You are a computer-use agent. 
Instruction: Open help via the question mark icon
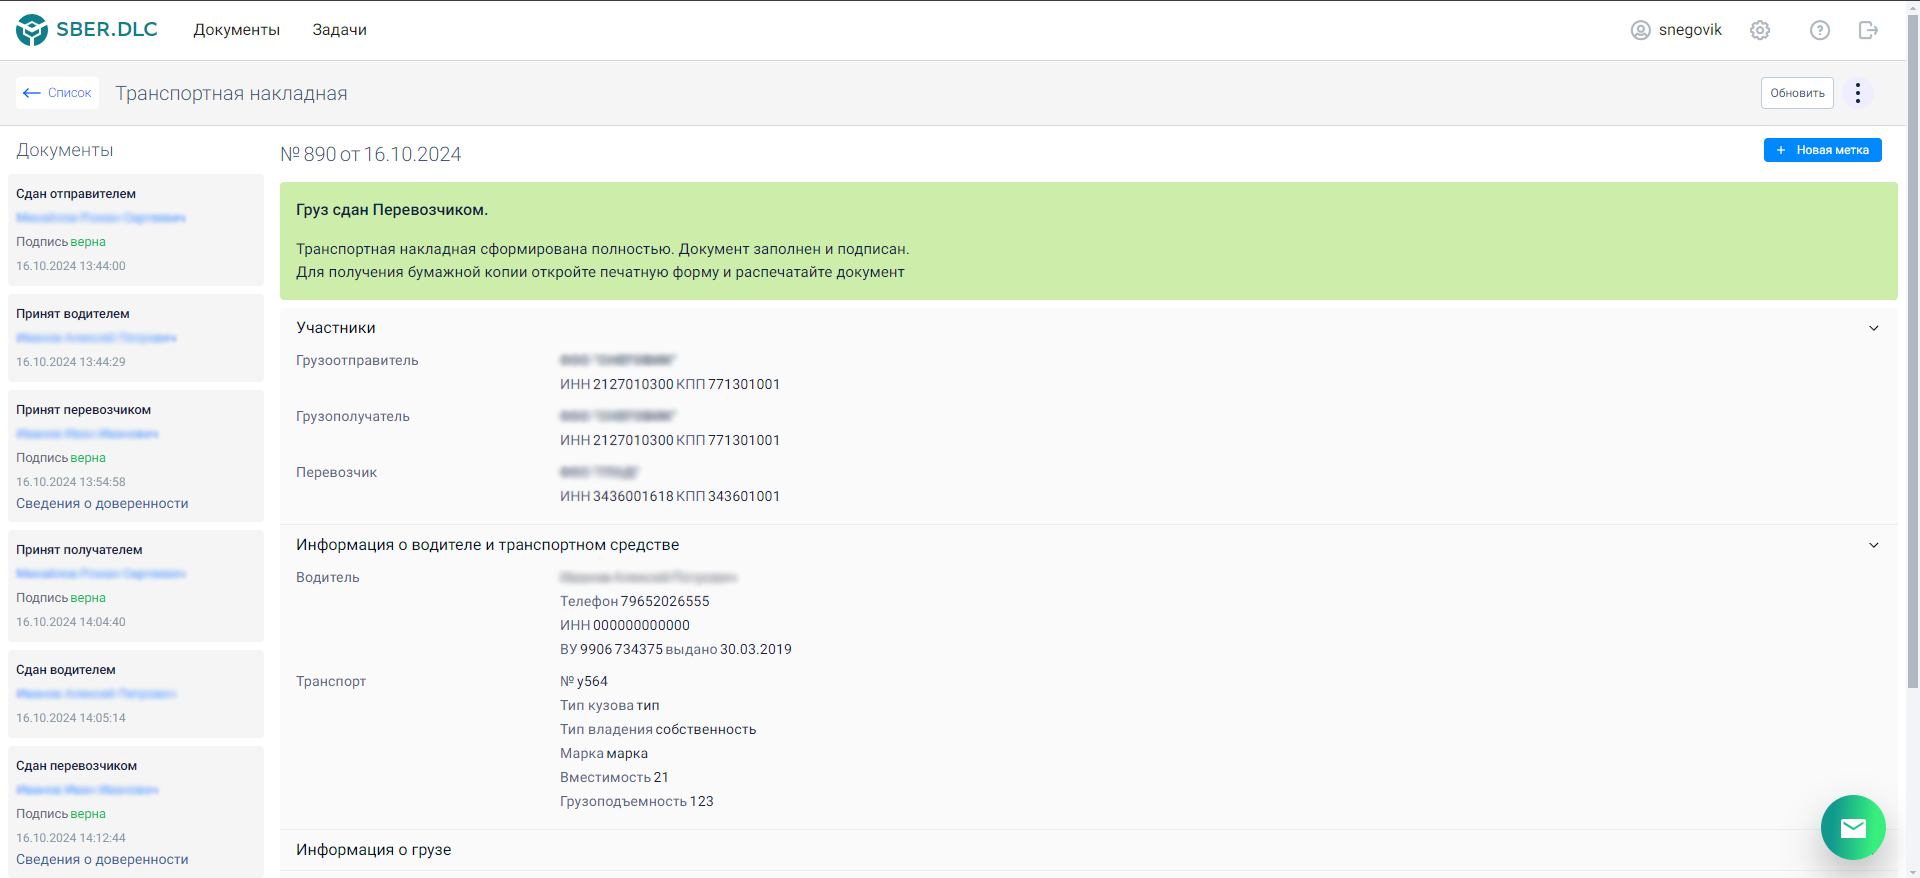coord(1820,30)
